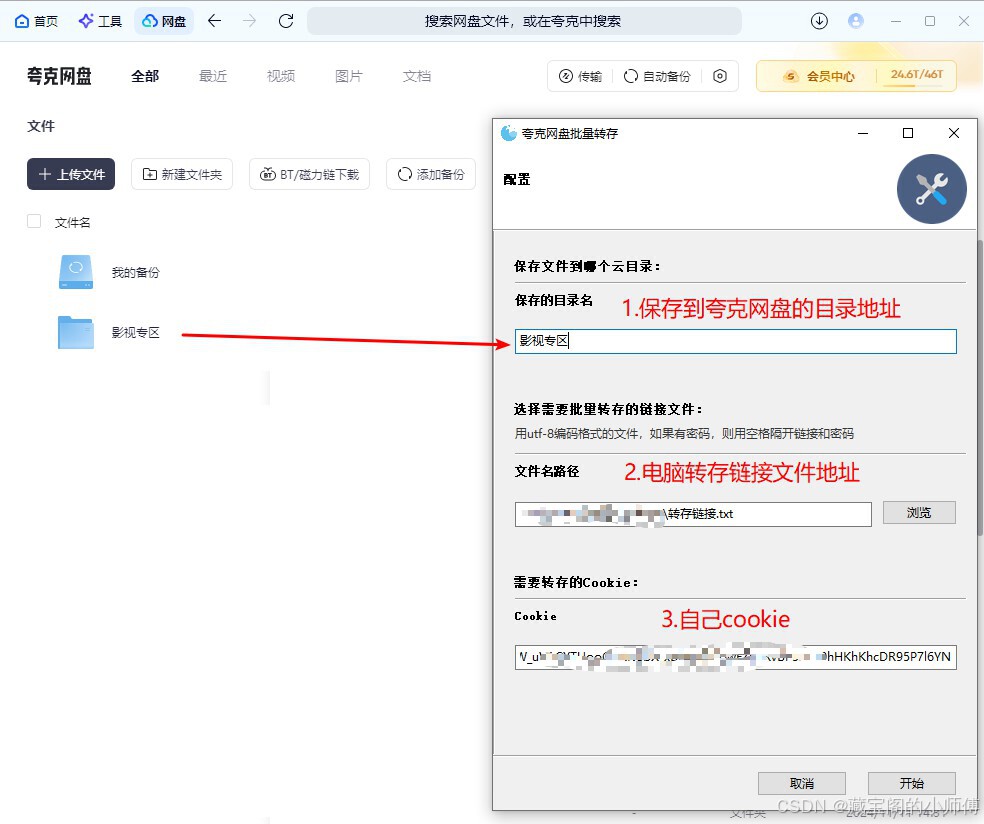
Task: Open 自动备份 auto backup
Action: point(657,76)
